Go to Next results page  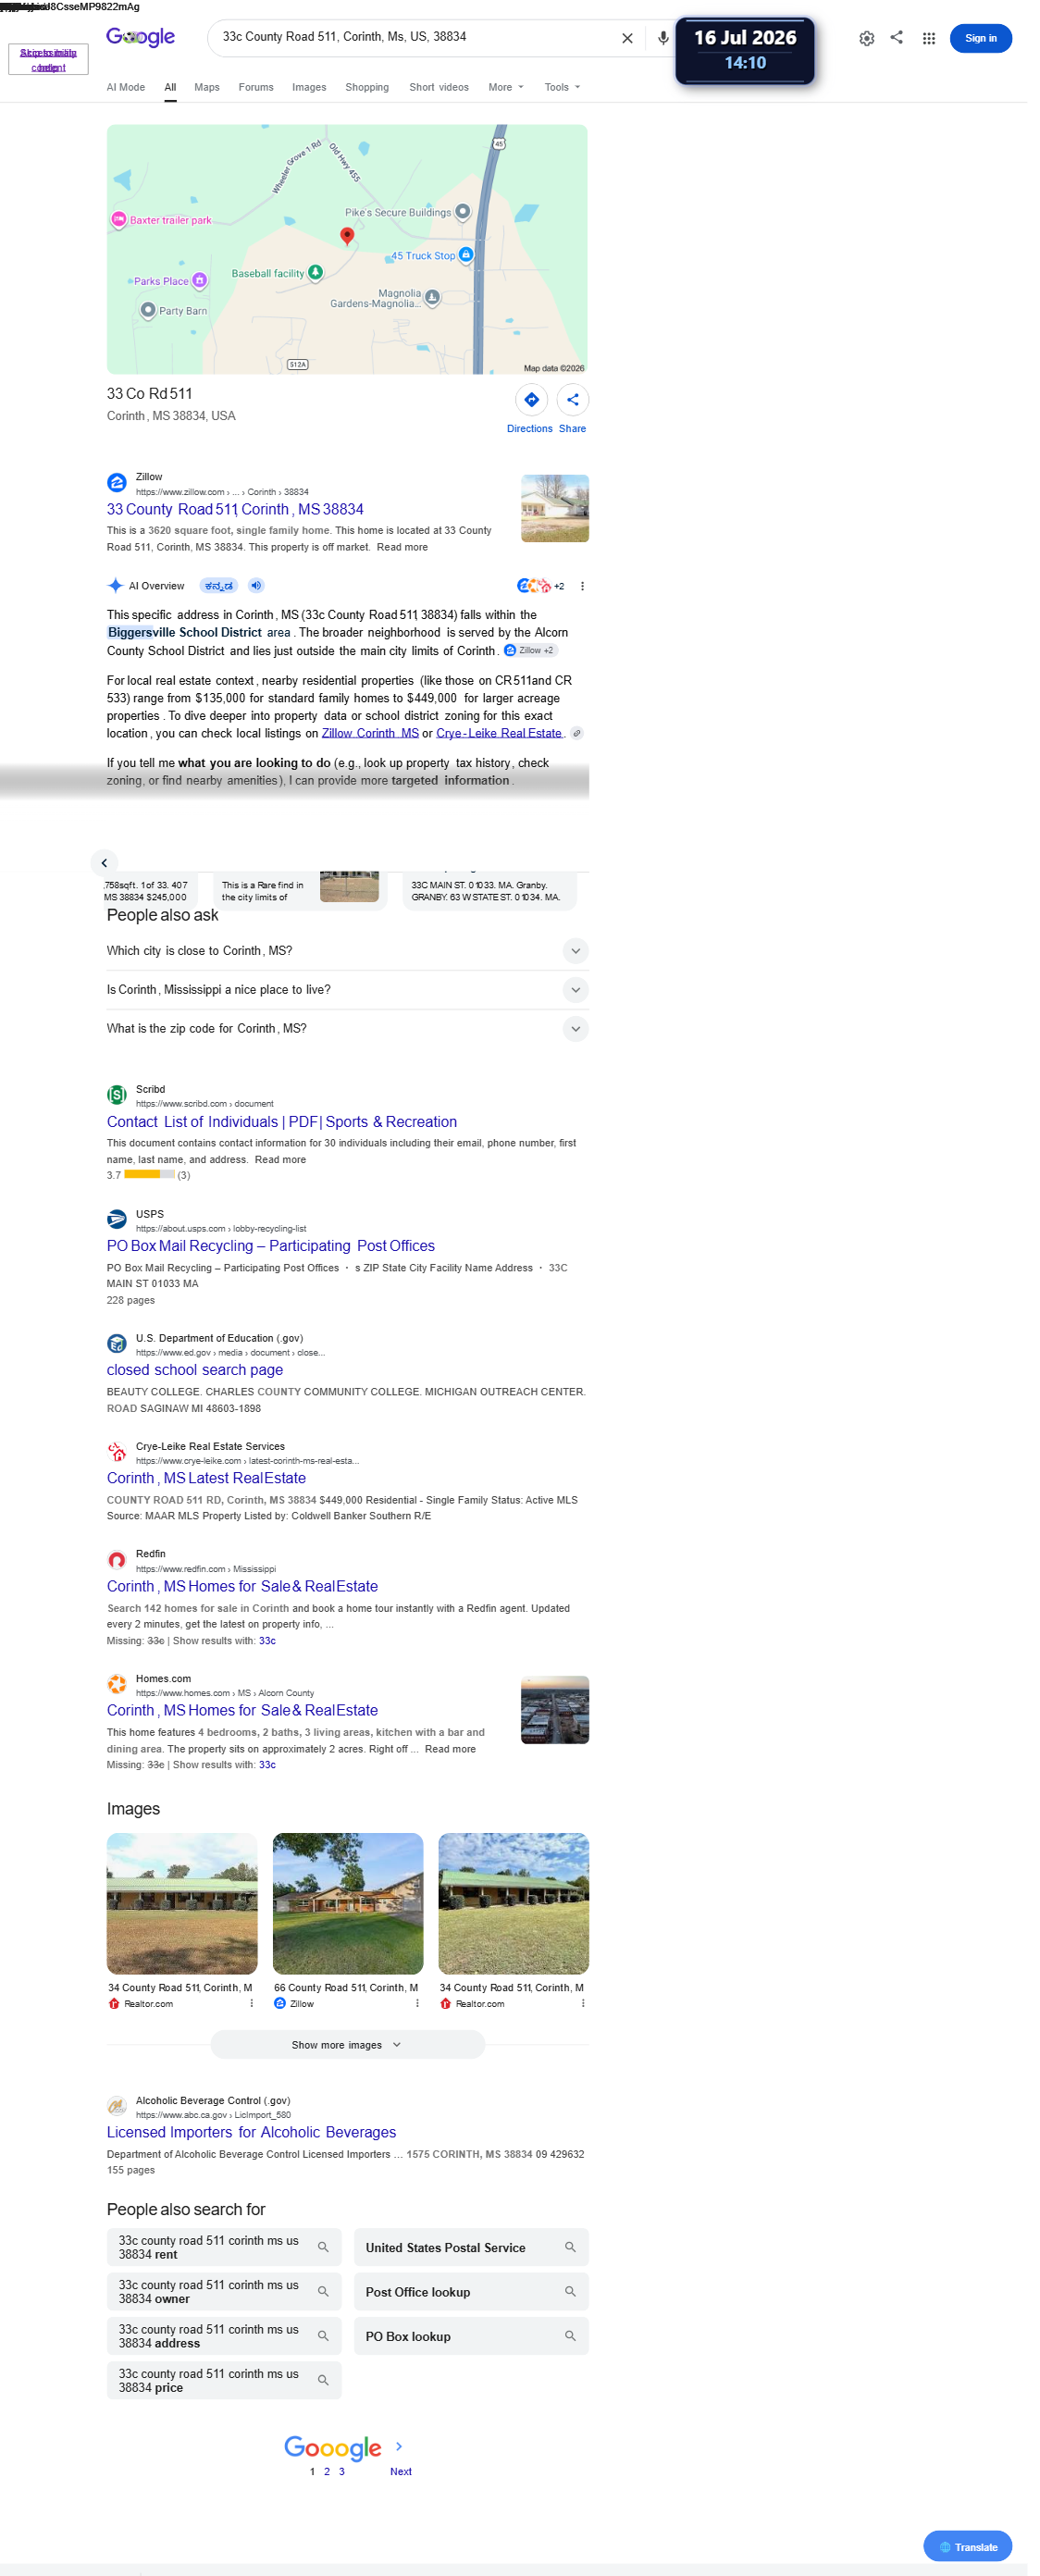click(x=400, y=2471)
